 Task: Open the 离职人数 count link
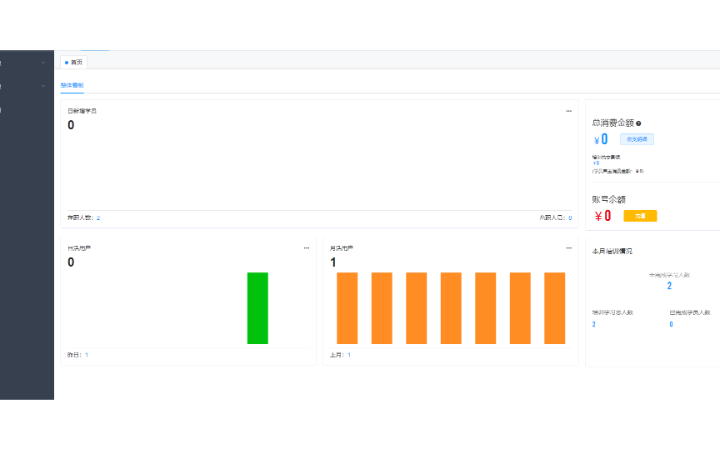pos(570,218)
